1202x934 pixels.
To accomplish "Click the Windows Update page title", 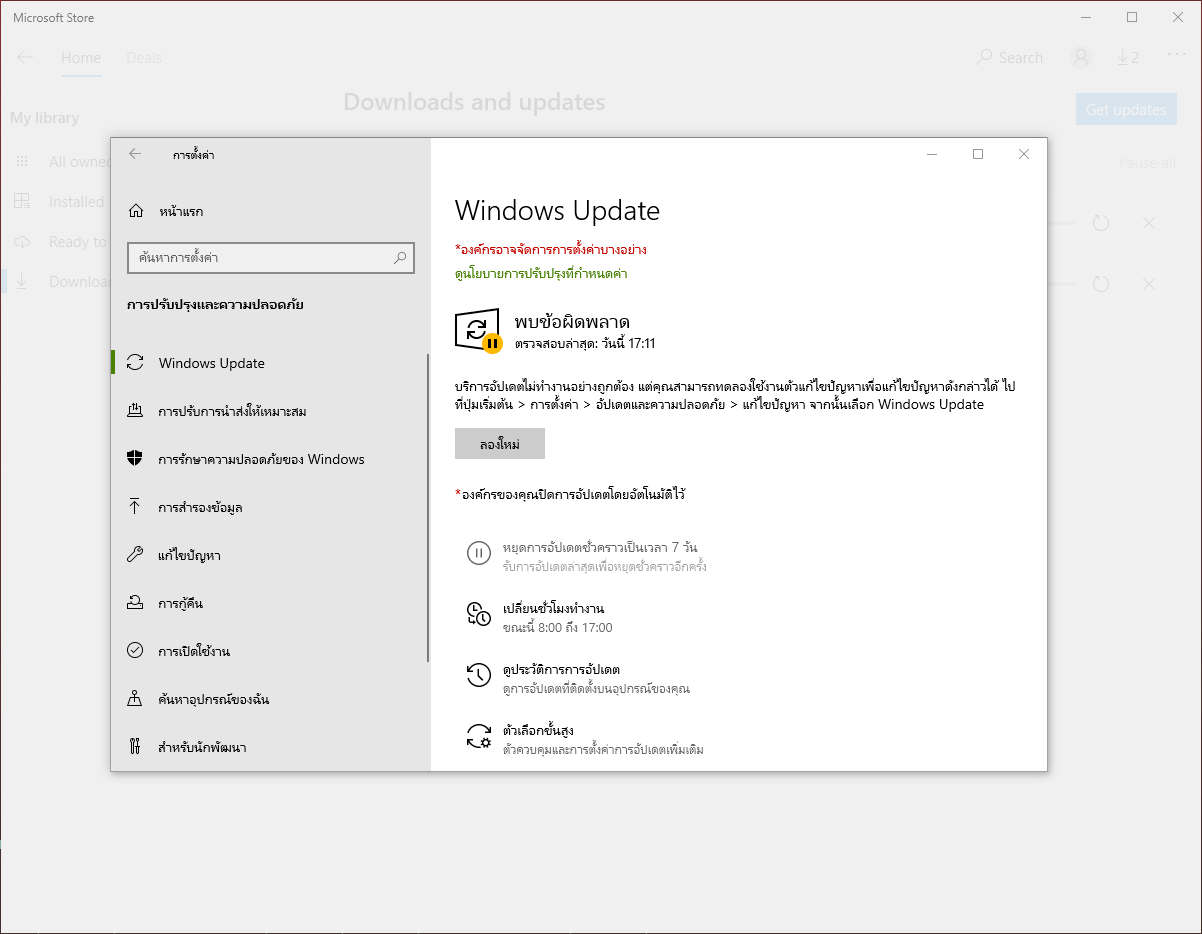I will point(557,211).
